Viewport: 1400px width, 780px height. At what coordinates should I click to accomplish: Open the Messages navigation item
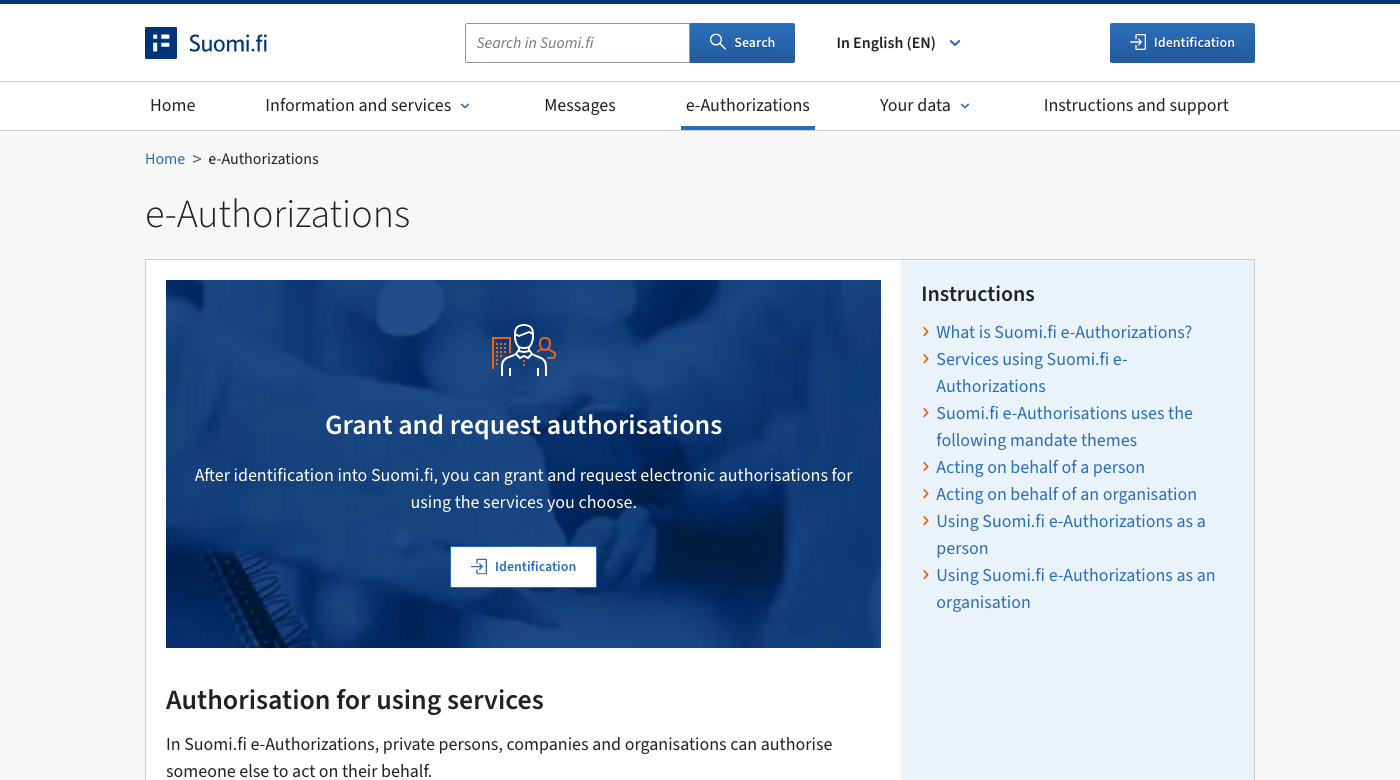tap(580, 105)
